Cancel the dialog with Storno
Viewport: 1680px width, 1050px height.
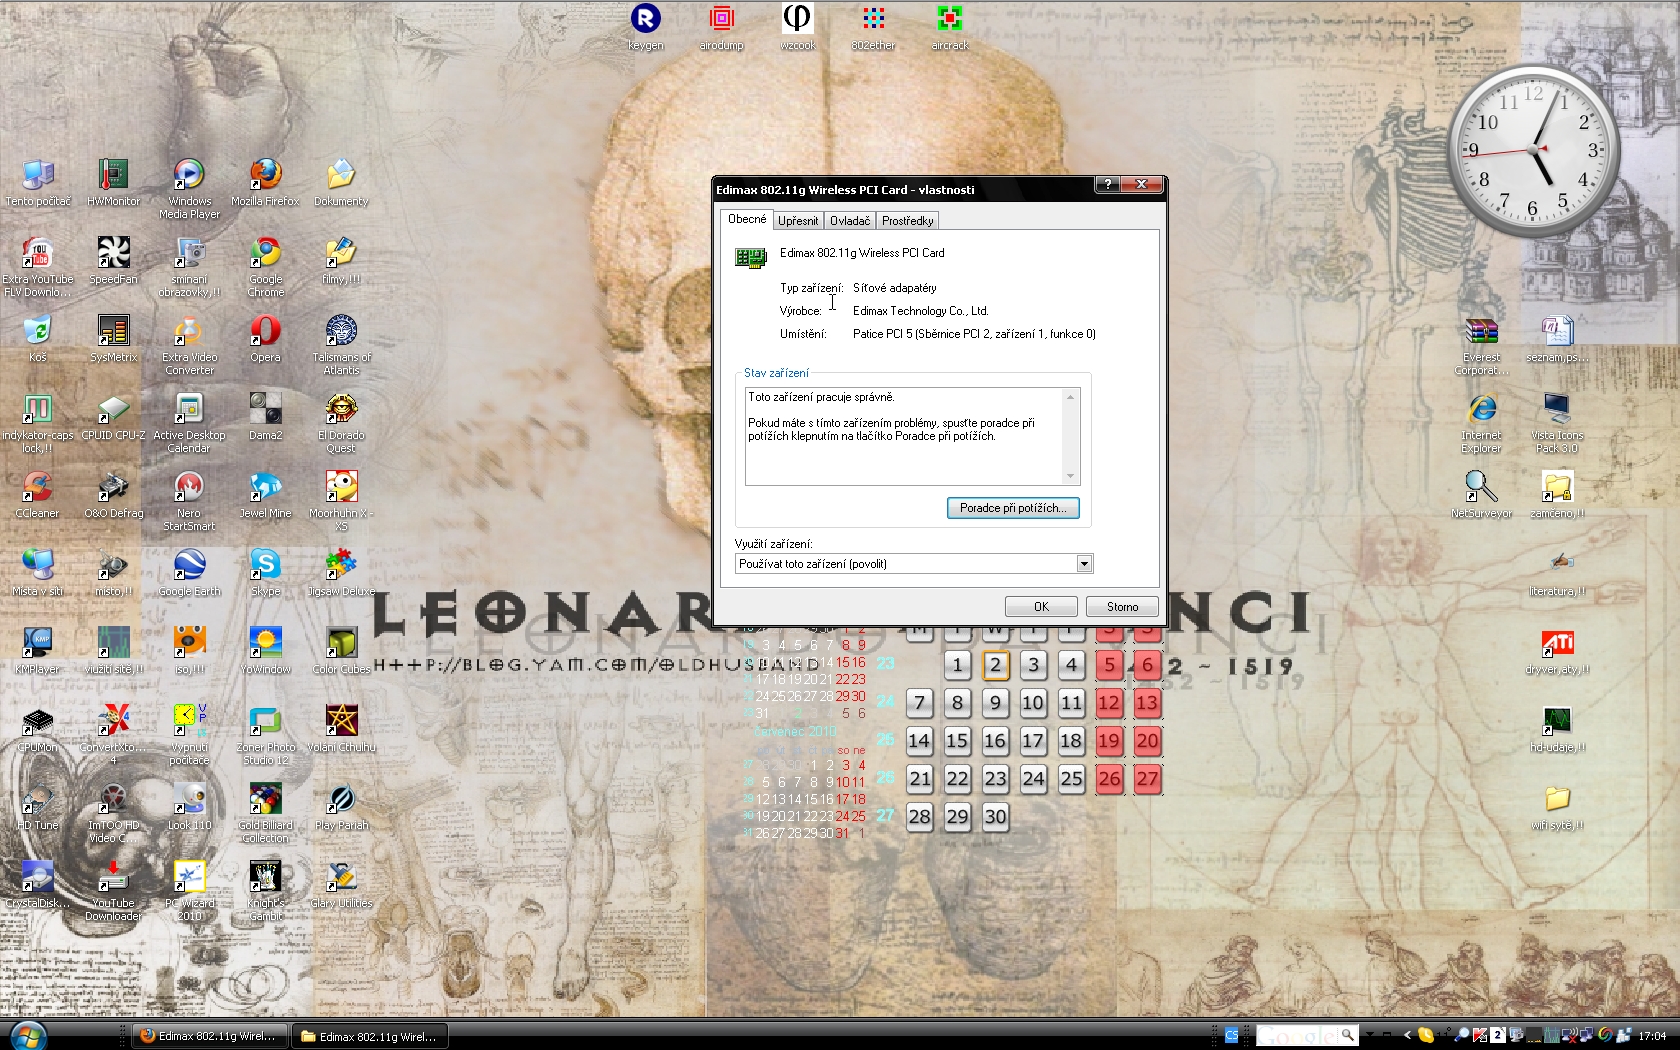pyautogui.click(x=1122, y=607)
